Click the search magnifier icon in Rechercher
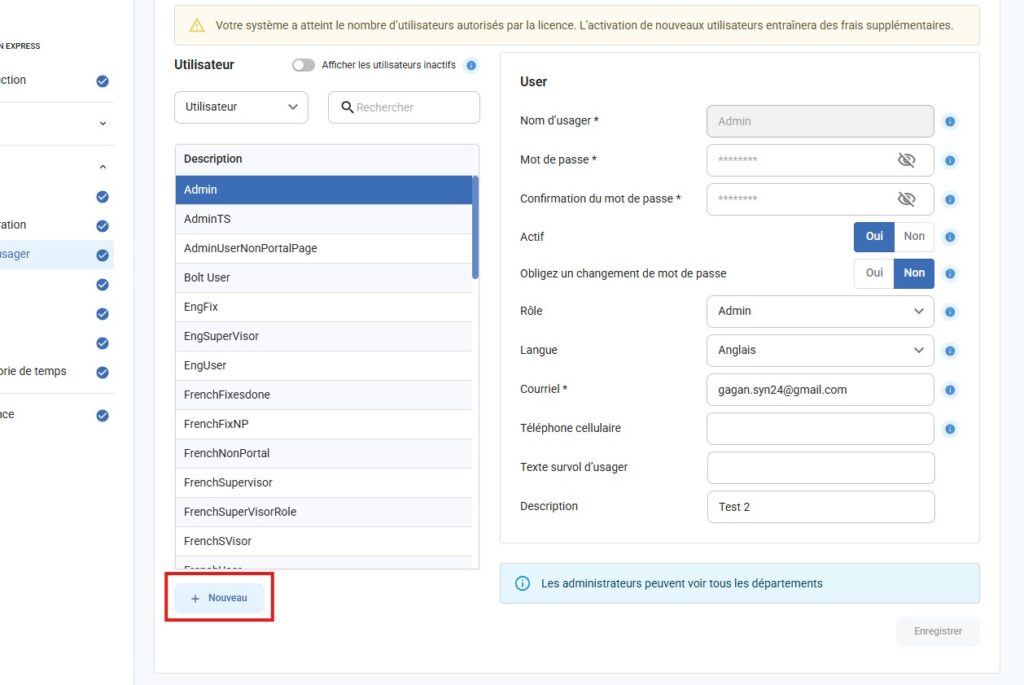The height and width of the screenshot is (685, 1024). click(348, 107)
